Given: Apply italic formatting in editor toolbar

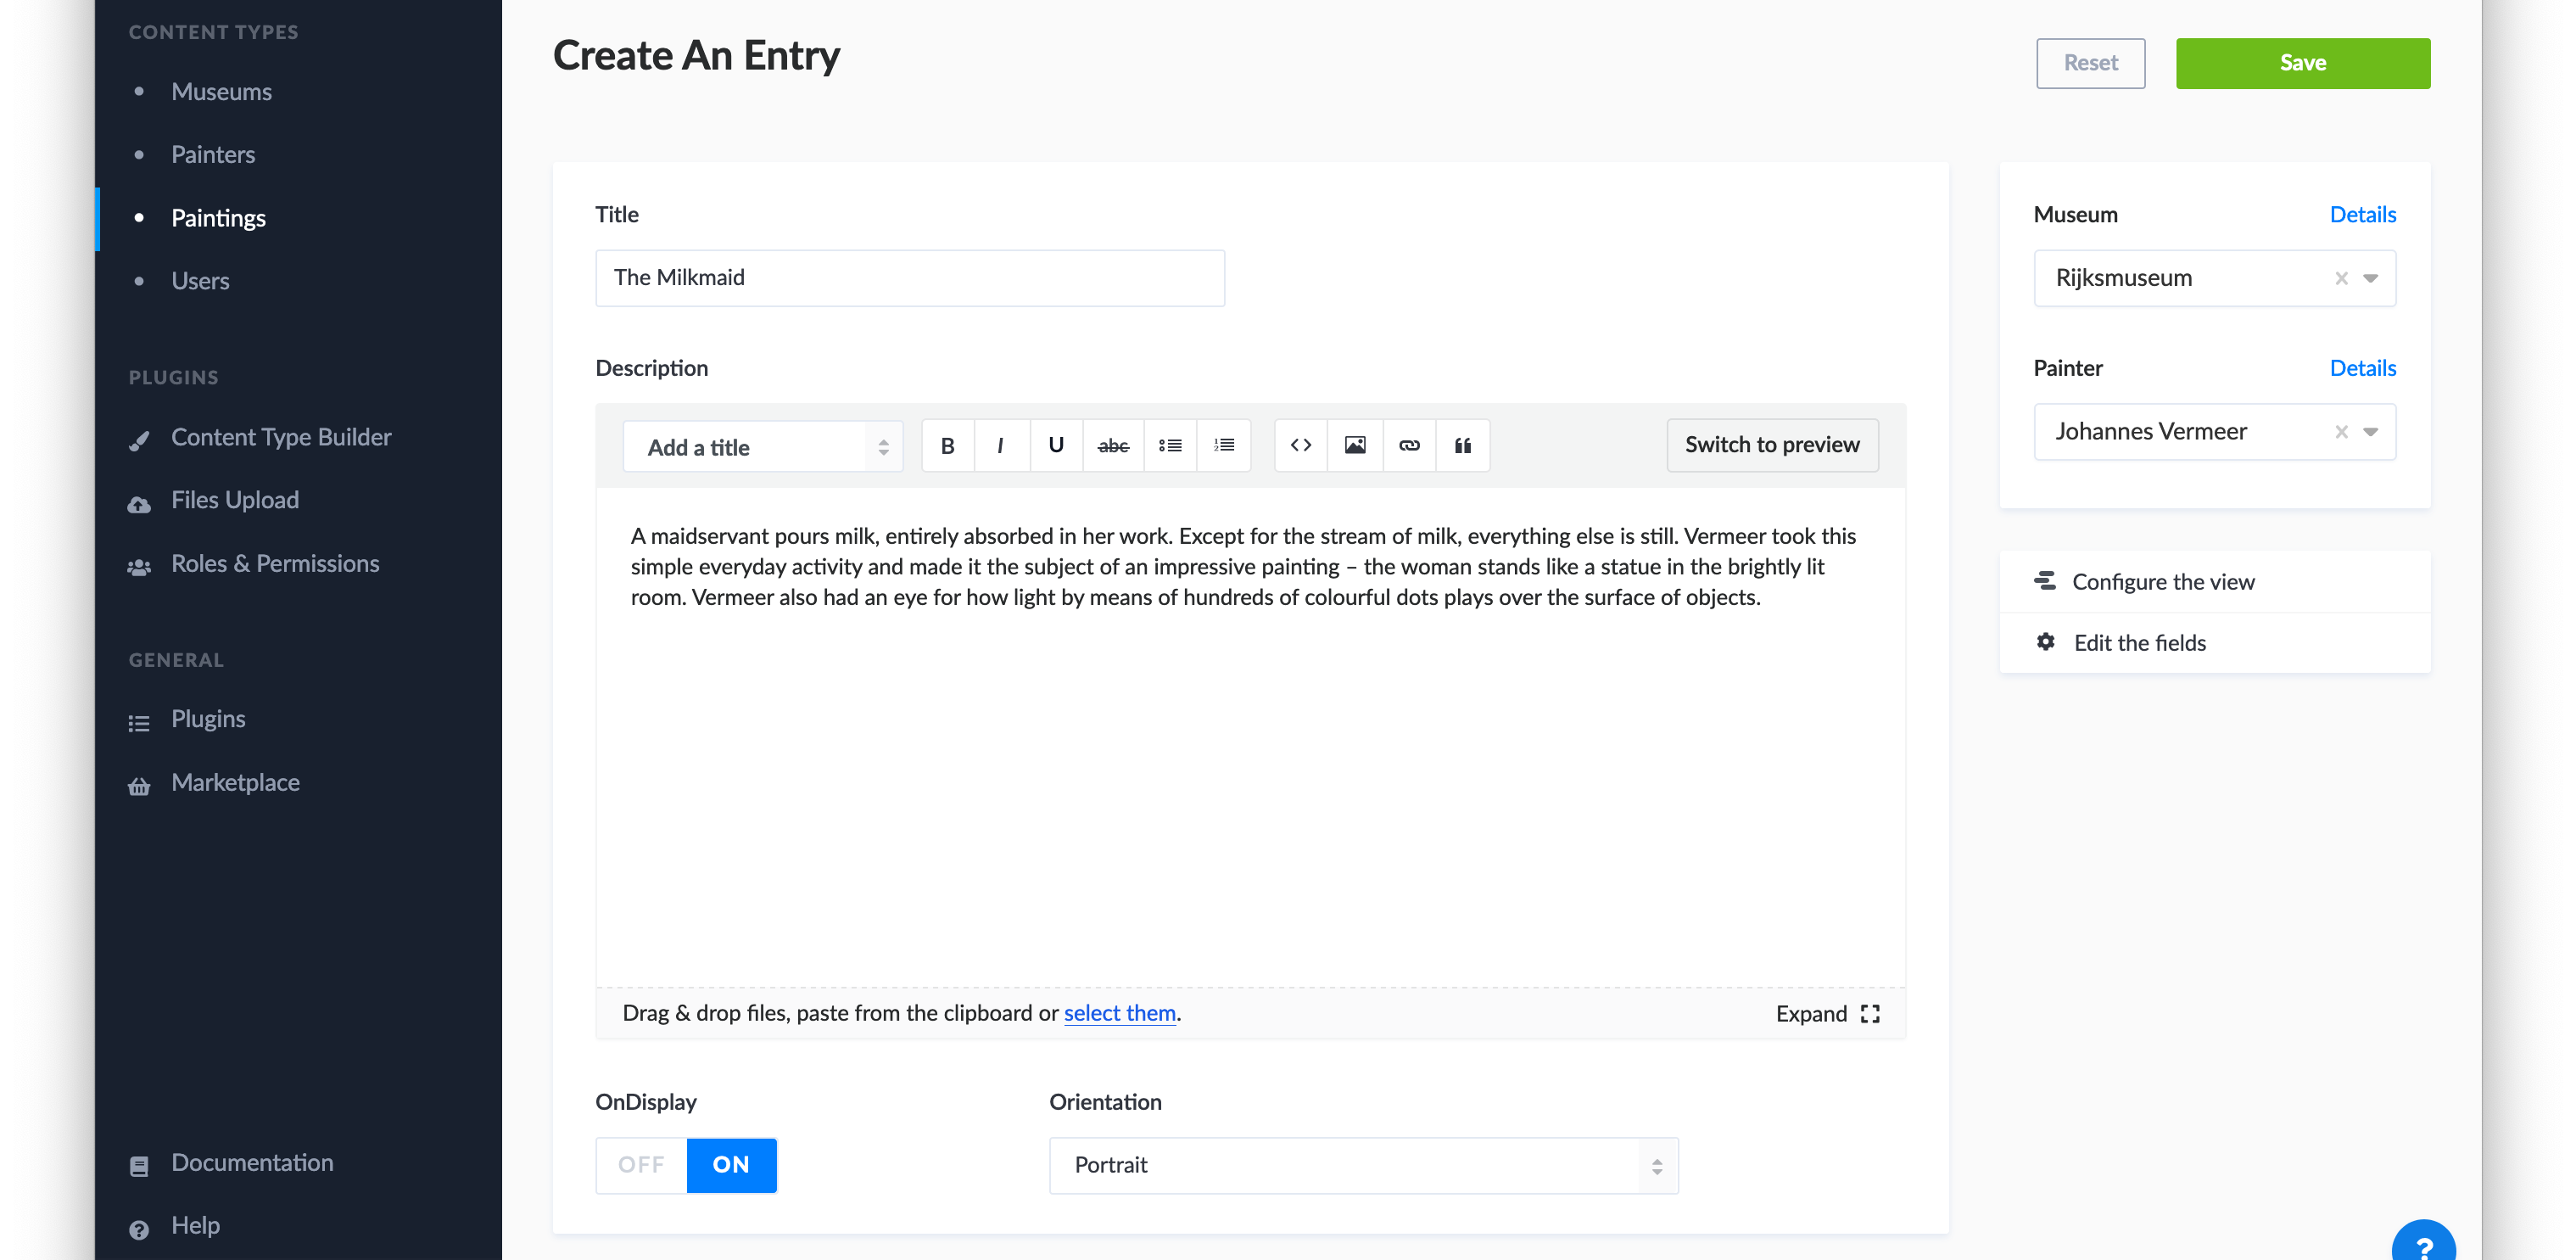Looking at the screenshot, I should click(x=1000, y=445).
